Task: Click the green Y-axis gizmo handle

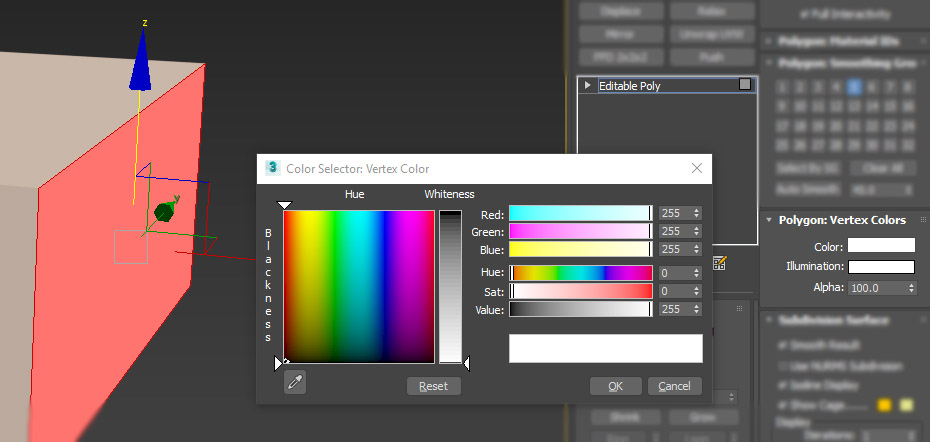Action: pos(164,211)
